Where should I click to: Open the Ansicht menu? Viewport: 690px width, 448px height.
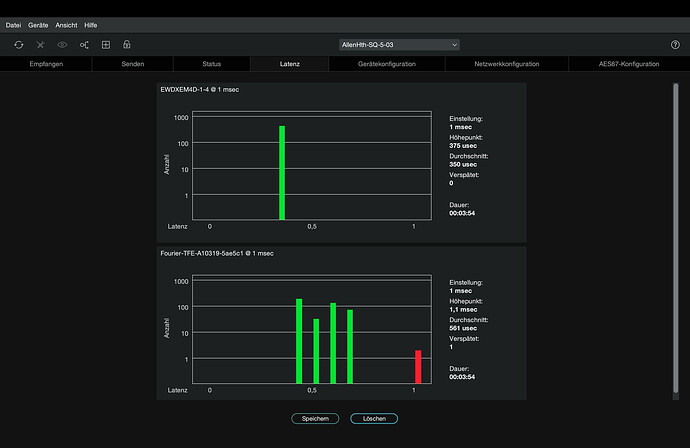click(x=66, y=25)
